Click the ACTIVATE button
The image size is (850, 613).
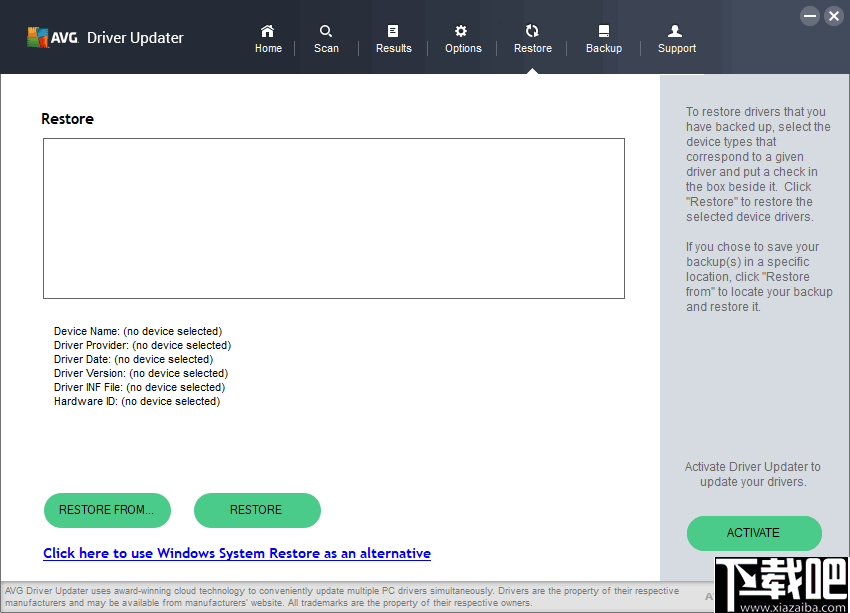pyautogui.click(x=753, y=533)
